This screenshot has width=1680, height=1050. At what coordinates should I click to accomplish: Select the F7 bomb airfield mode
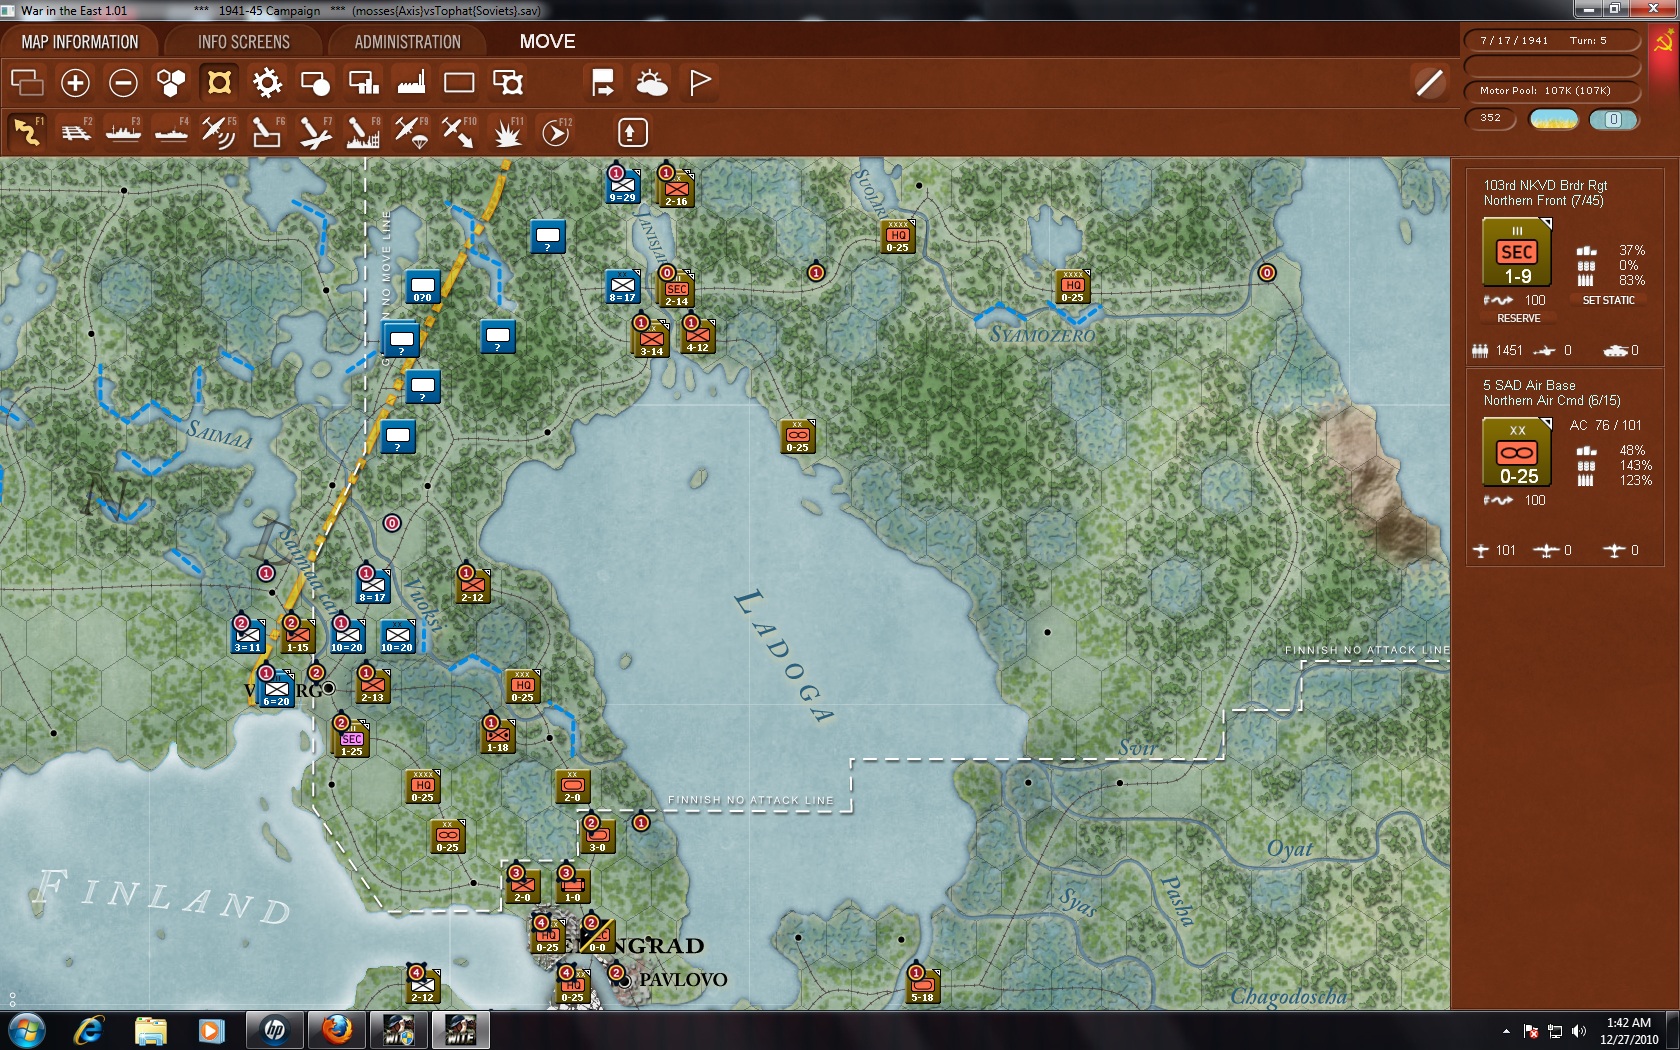click(x=315, y=131)
